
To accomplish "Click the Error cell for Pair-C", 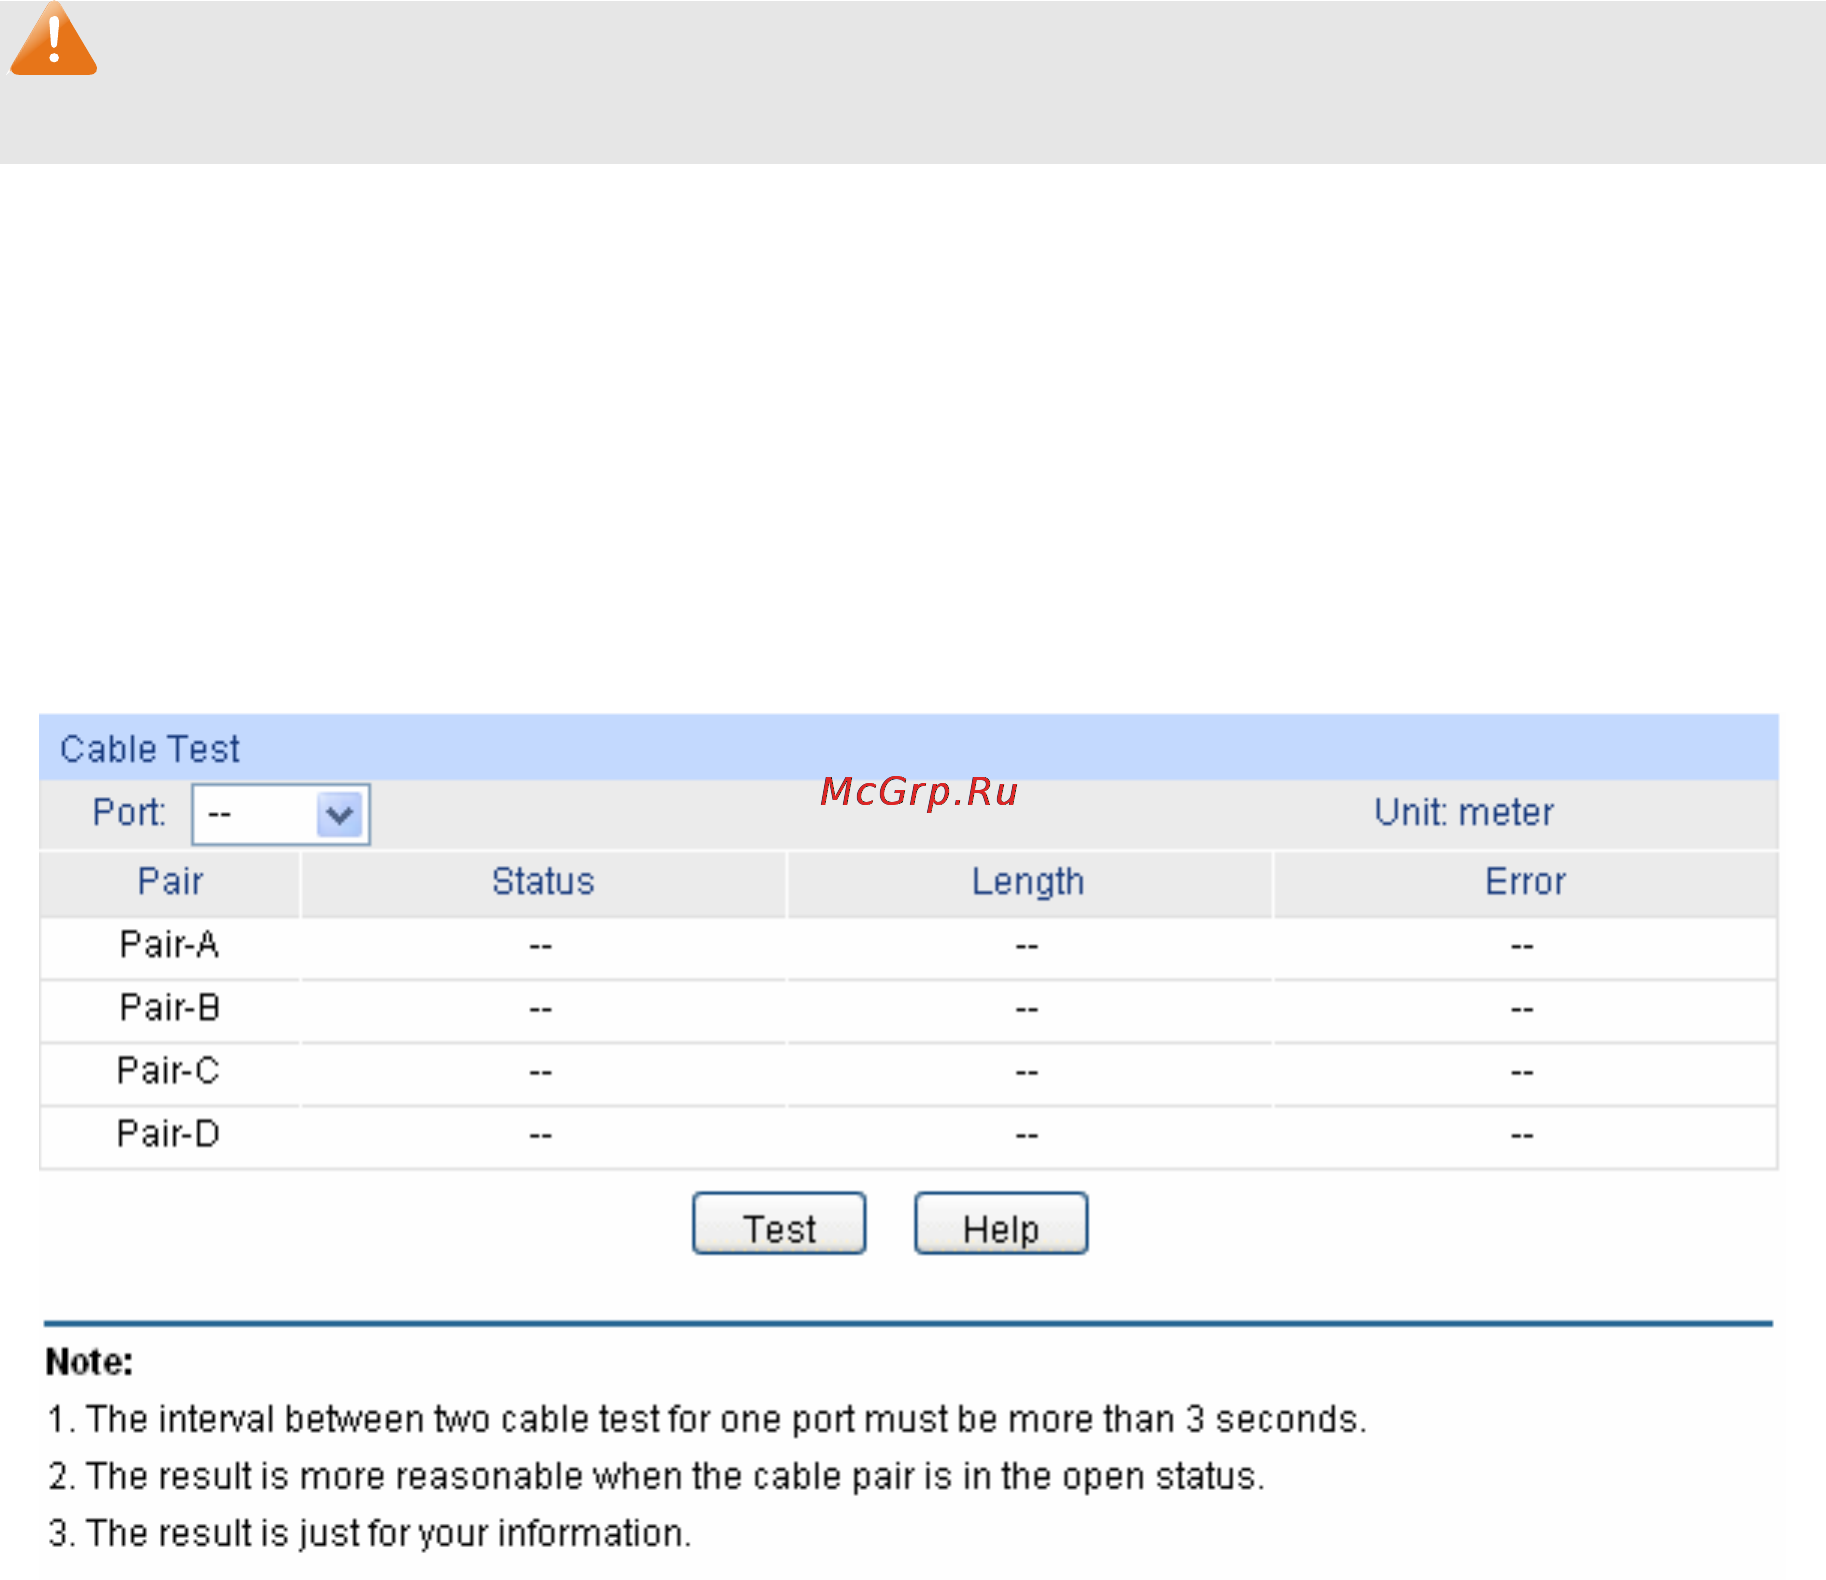I will click(1524, 1073).
